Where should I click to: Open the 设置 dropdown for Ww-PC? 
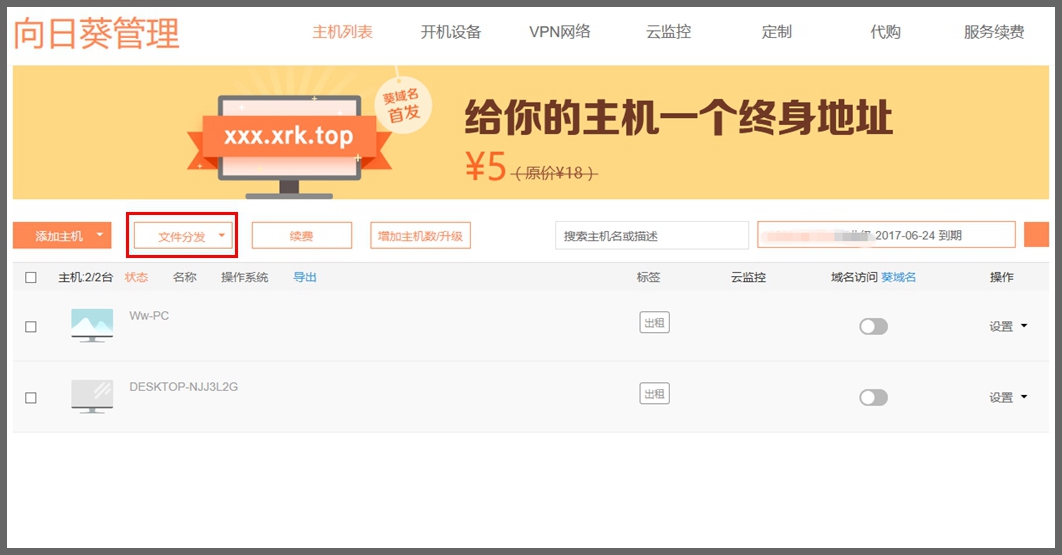pyautogui.click(x=1007, y=327)
